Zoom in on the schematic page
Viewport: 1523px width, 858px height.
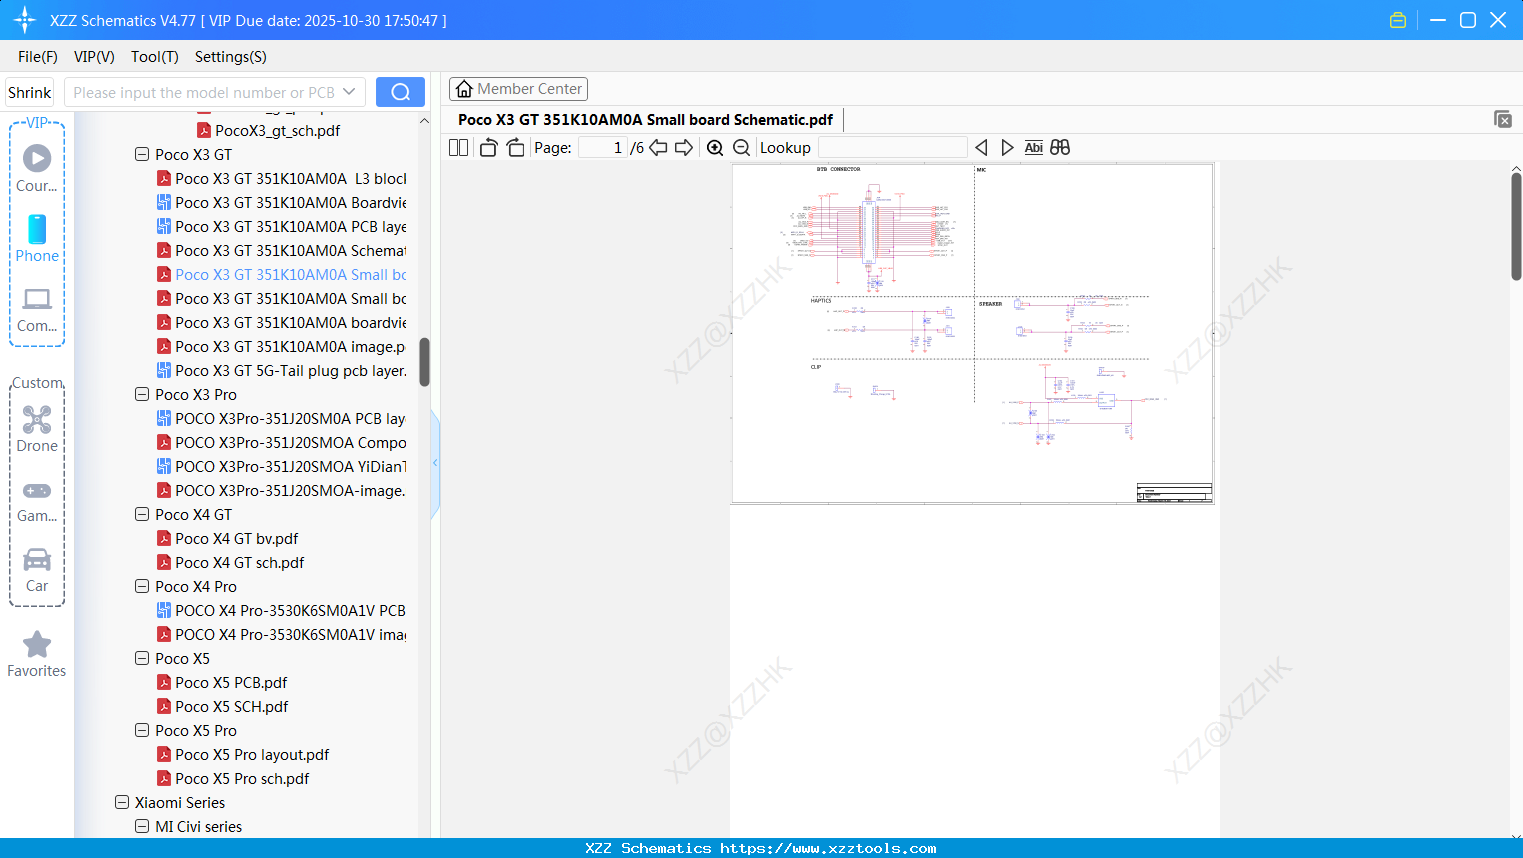pyautogui.click(x=715, y=147)
